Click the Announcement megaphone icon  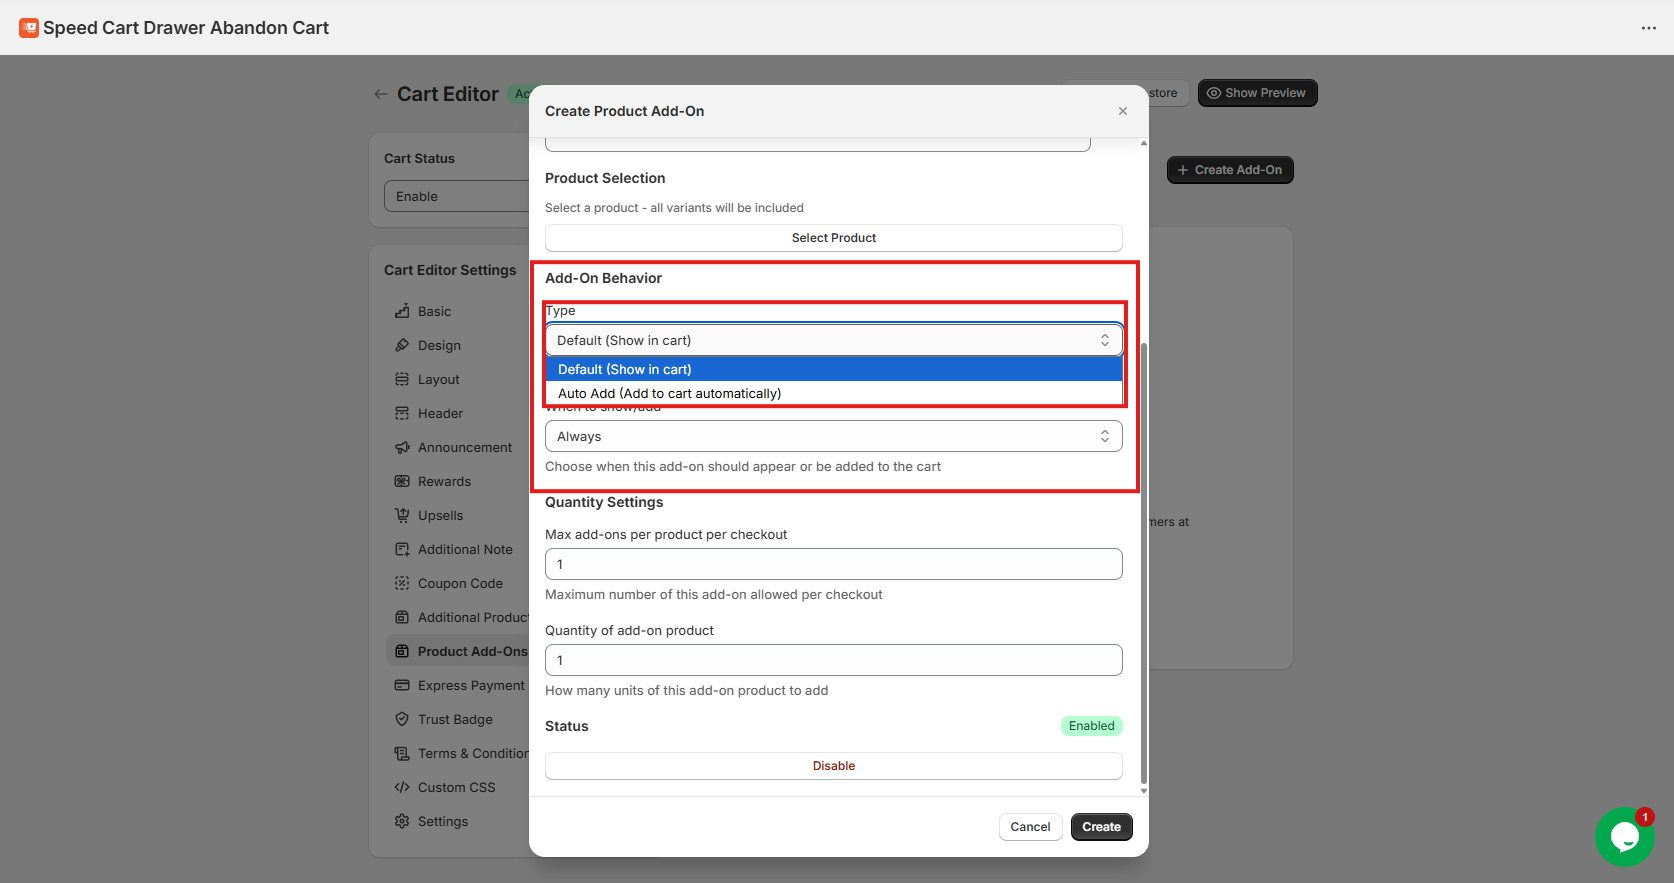point(402,447)
